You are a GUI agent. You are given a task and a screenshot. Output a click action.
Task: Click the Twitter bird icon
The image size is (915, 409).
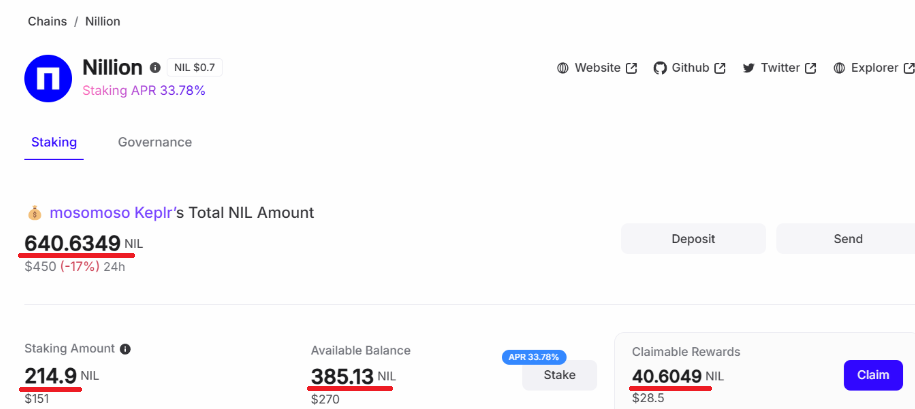[749, 68]
